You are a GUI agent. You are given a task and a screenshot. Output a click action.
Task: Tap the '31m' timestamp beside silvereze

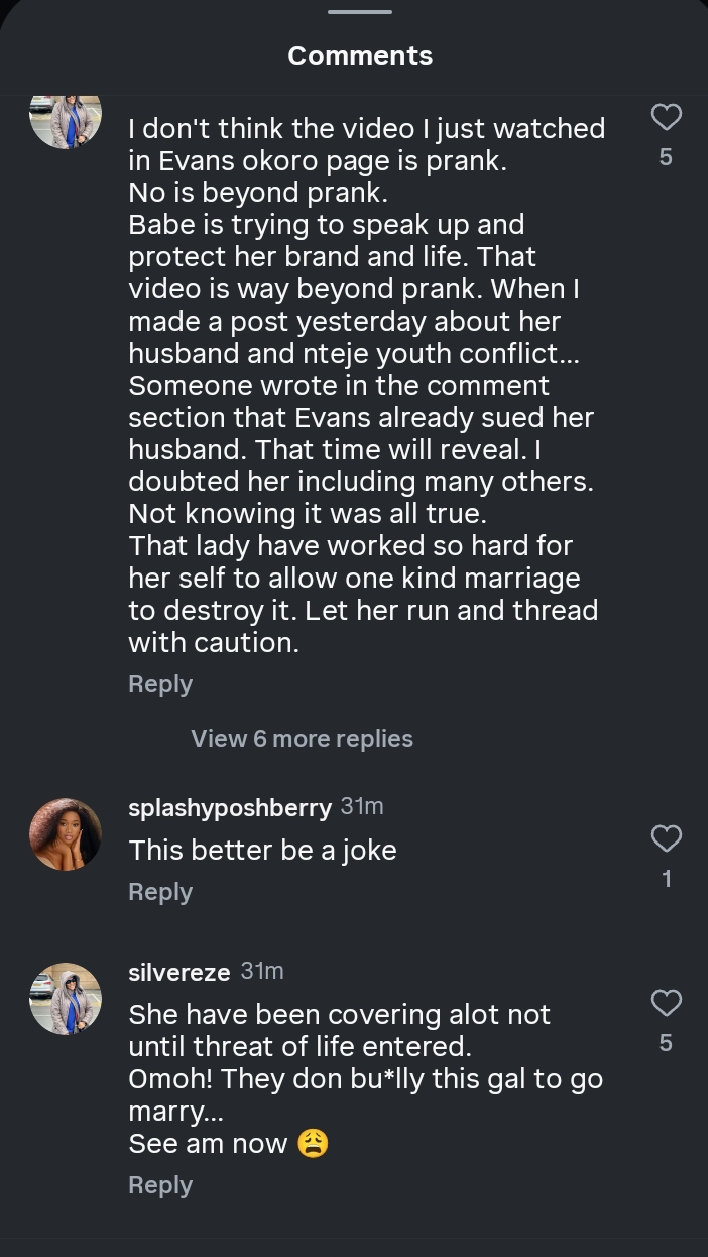pos(262,971)
